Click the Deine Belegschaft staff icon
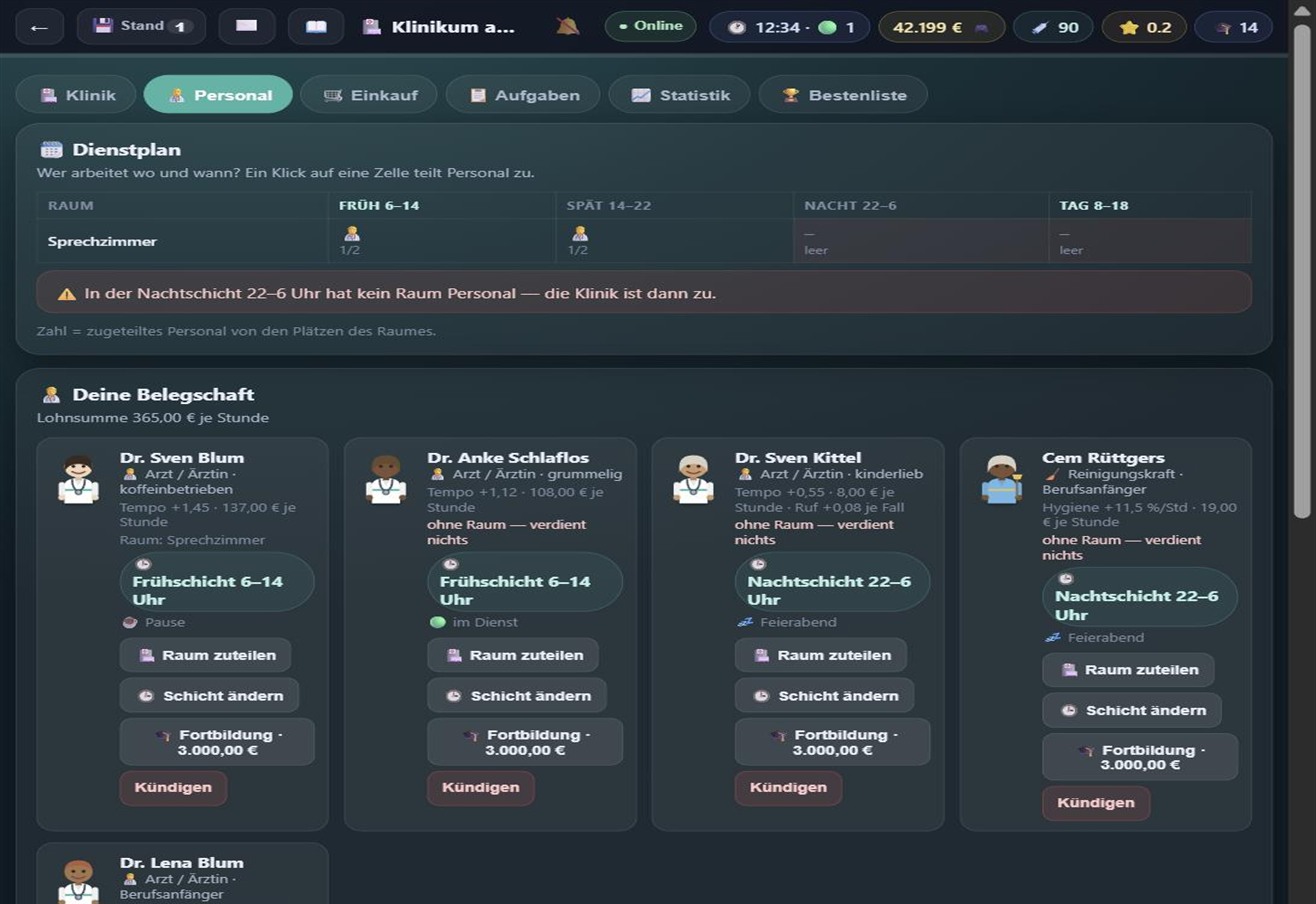Viewport: 1316px width, 904px height. pos(51,394)
